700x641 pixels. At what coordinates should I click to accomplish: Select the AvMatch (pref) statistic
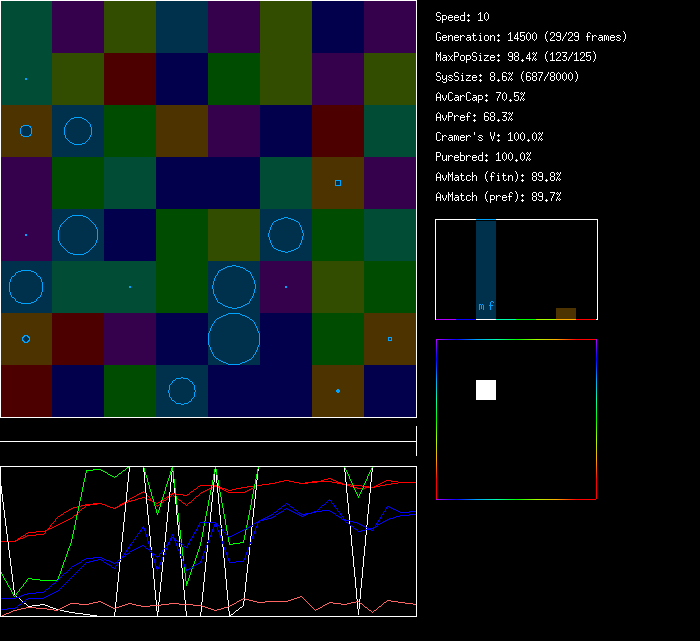pos(498,197)
